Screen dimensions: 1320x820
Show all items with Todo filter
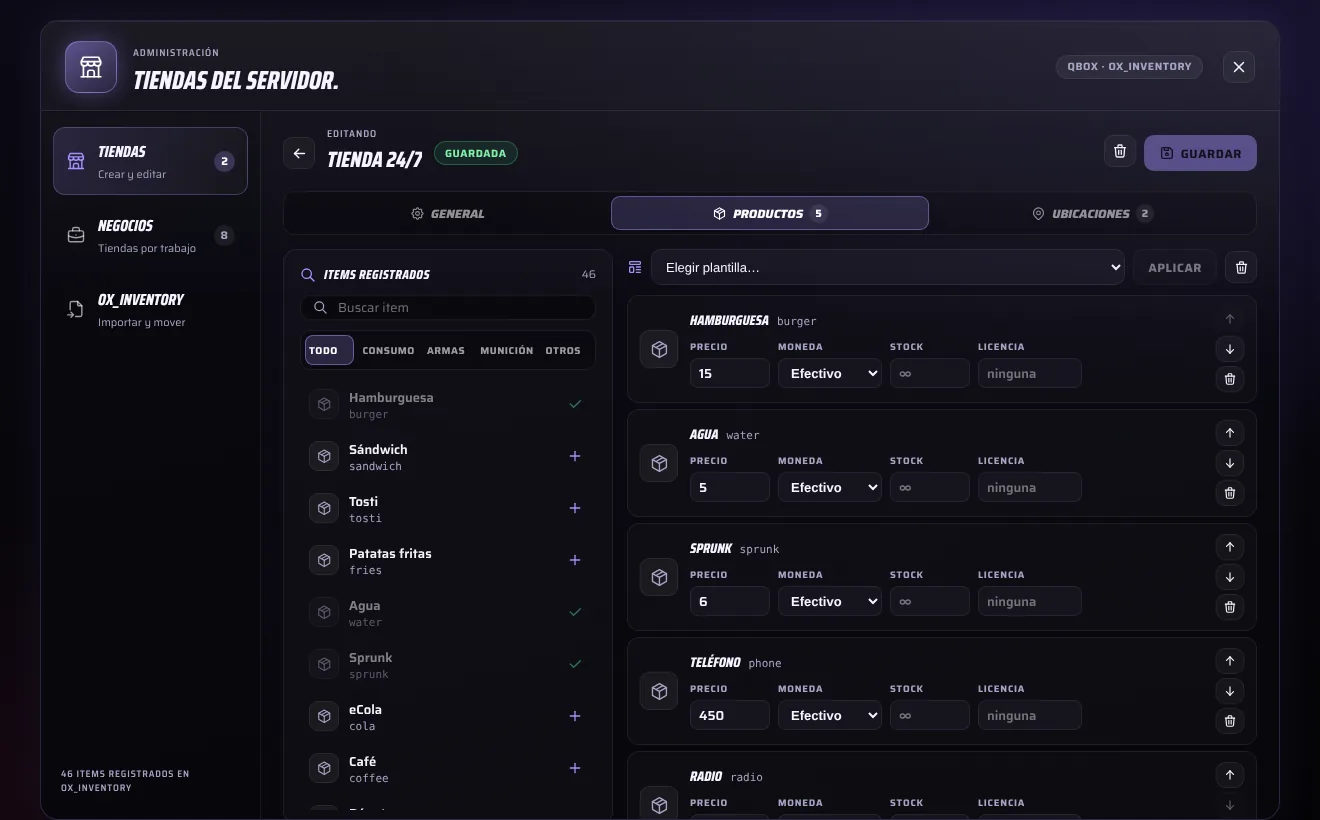[329, 351]
